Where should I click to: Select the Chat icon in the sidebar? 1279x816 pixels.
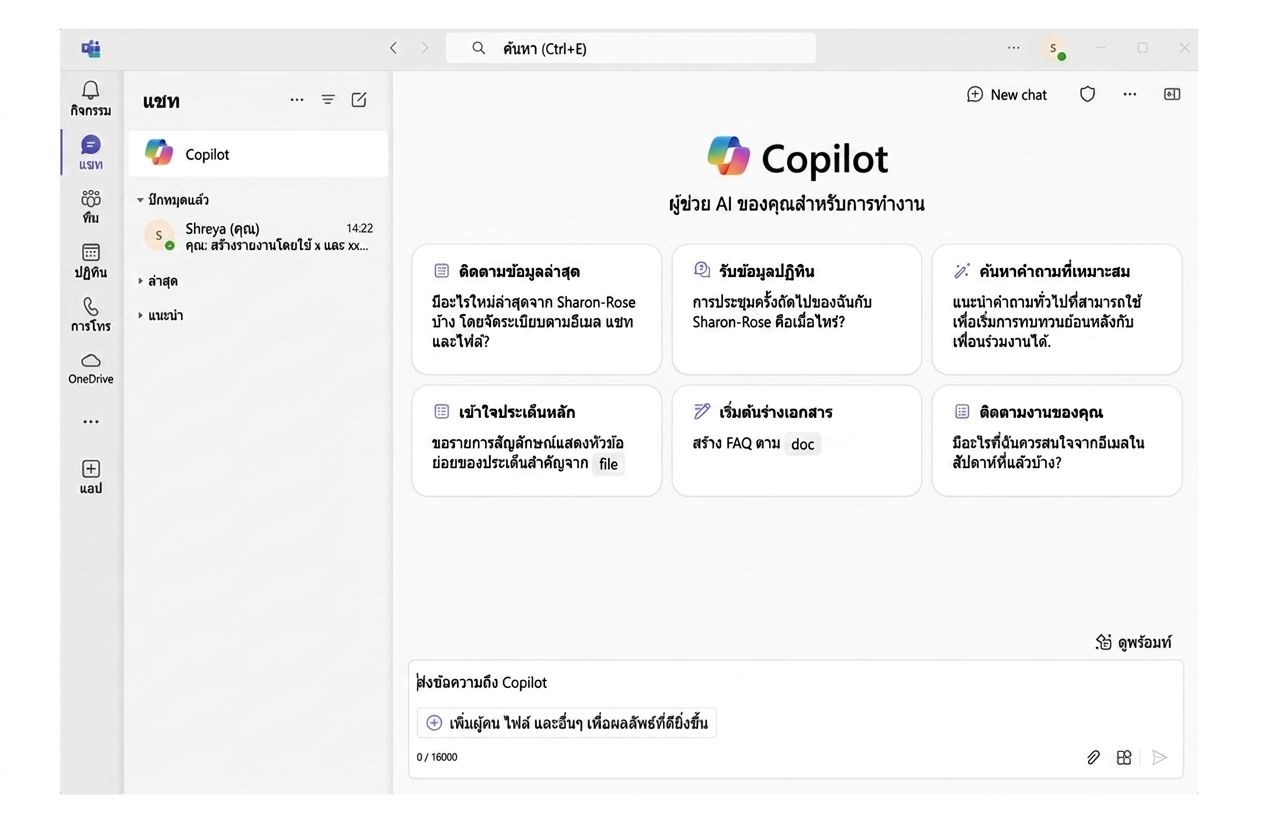pyautogui.click(x=91, y=145)
